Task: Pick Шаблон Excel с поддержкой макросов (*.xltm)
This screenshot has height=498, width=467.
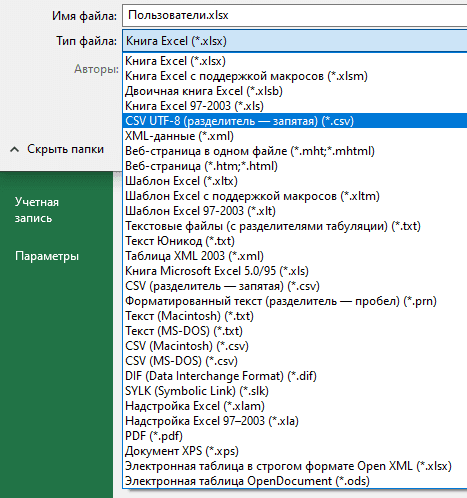Action: coord(295,196)
